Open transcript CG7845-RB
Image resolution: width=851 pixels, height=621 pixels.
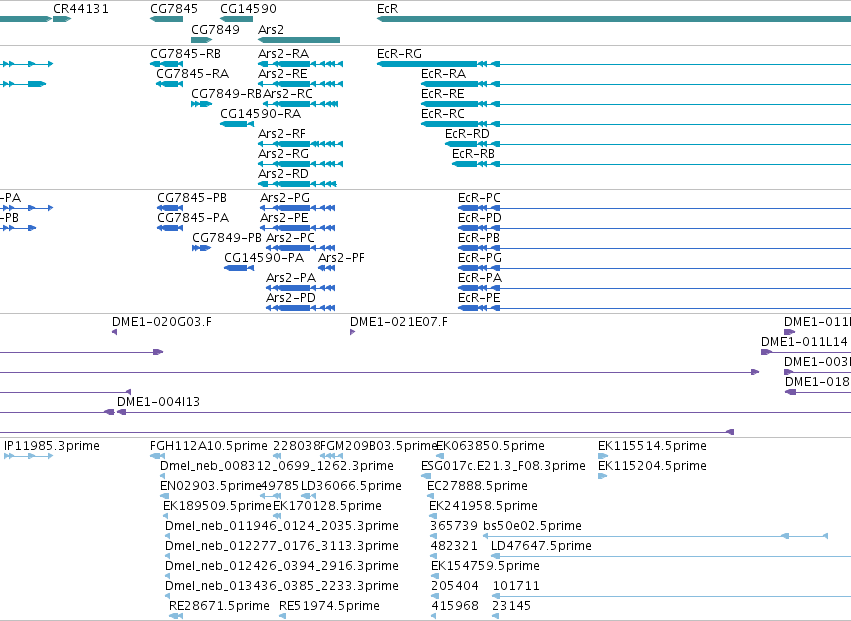pos(186,54)
